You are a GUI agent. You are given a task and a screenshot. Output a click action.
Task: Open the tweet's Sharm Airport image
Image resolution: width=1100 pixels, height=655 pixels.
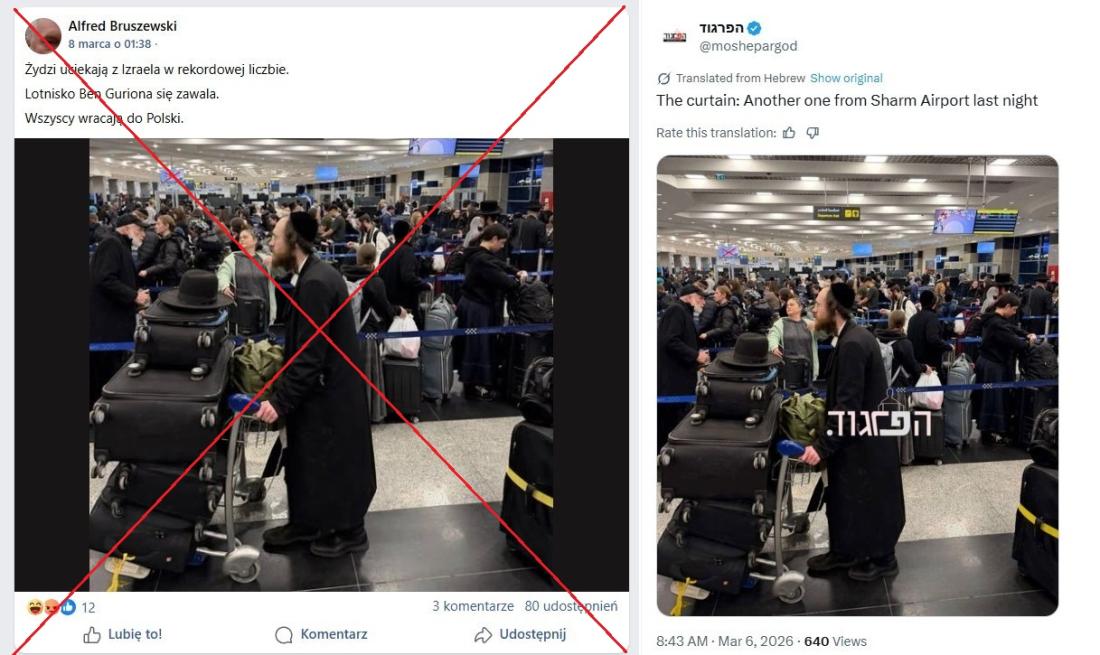[857, 386]
